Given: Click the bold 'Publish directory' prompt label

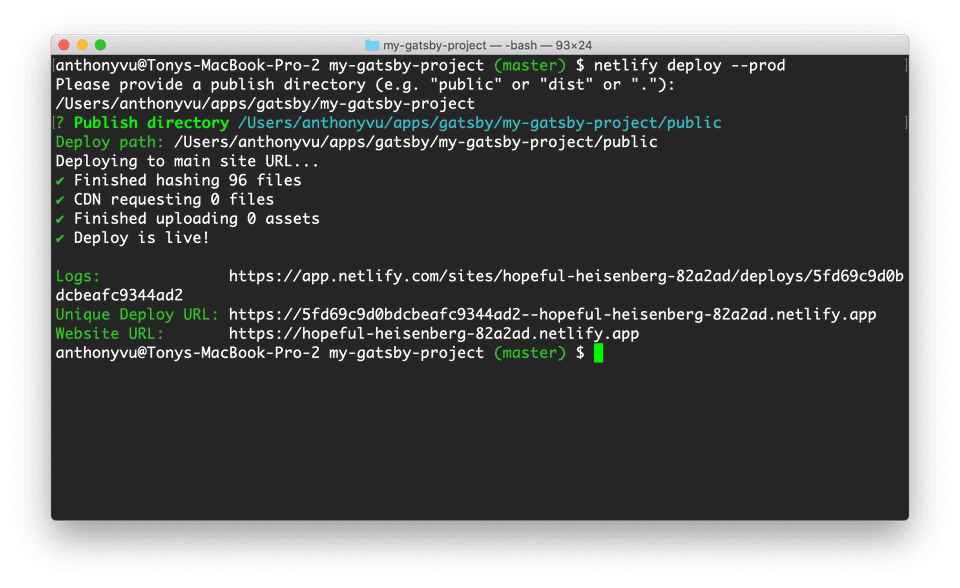Looking at the screenshot, I should point(151,123).
